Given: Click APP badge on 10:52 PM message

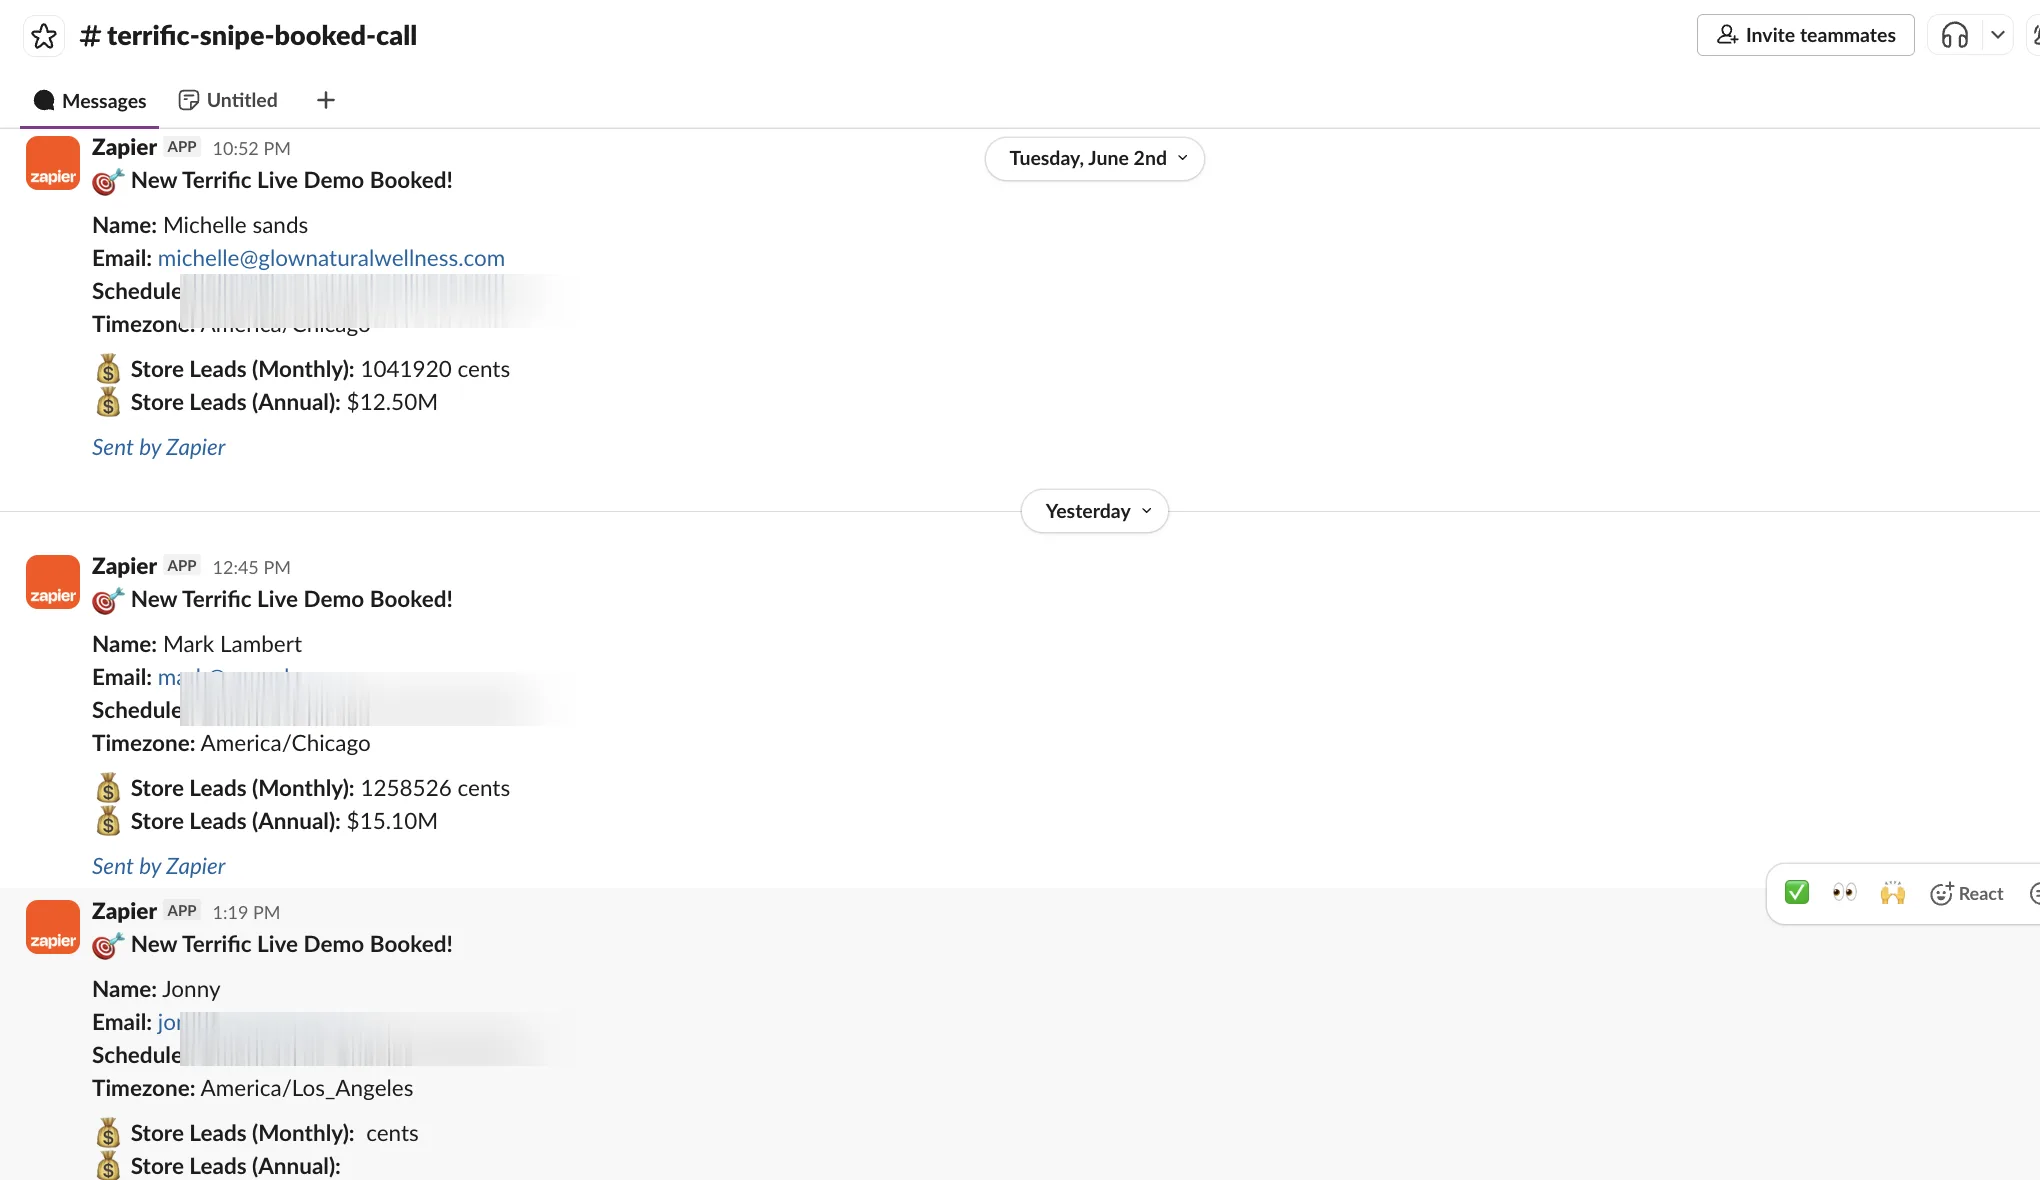Looking at the screenshot, I should coord(182,147).
